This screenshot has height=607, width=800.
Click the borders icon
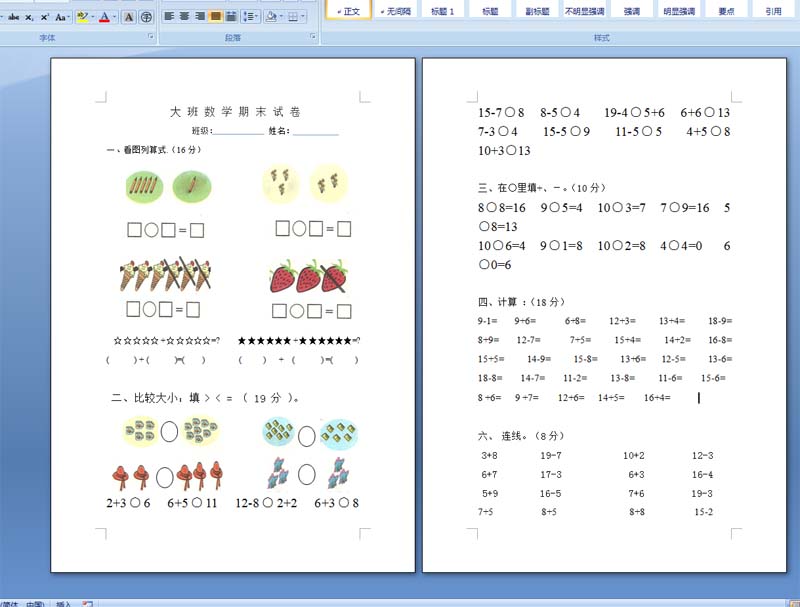(293, 17)
